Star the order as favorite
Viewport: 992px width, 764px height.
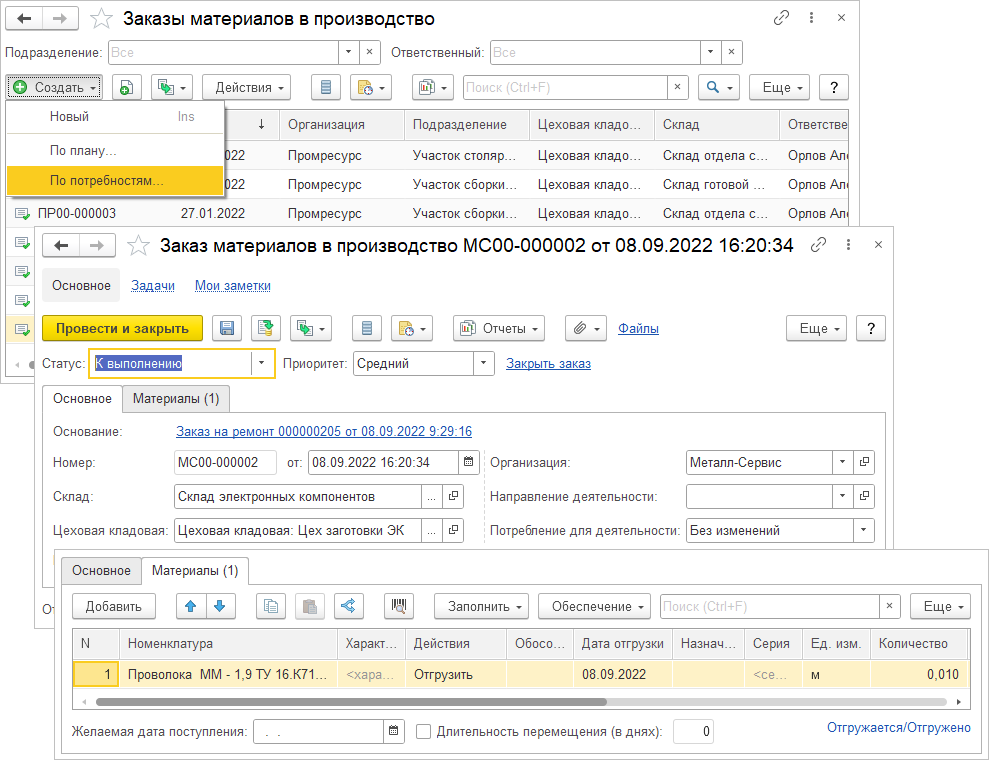coord(140,245)
